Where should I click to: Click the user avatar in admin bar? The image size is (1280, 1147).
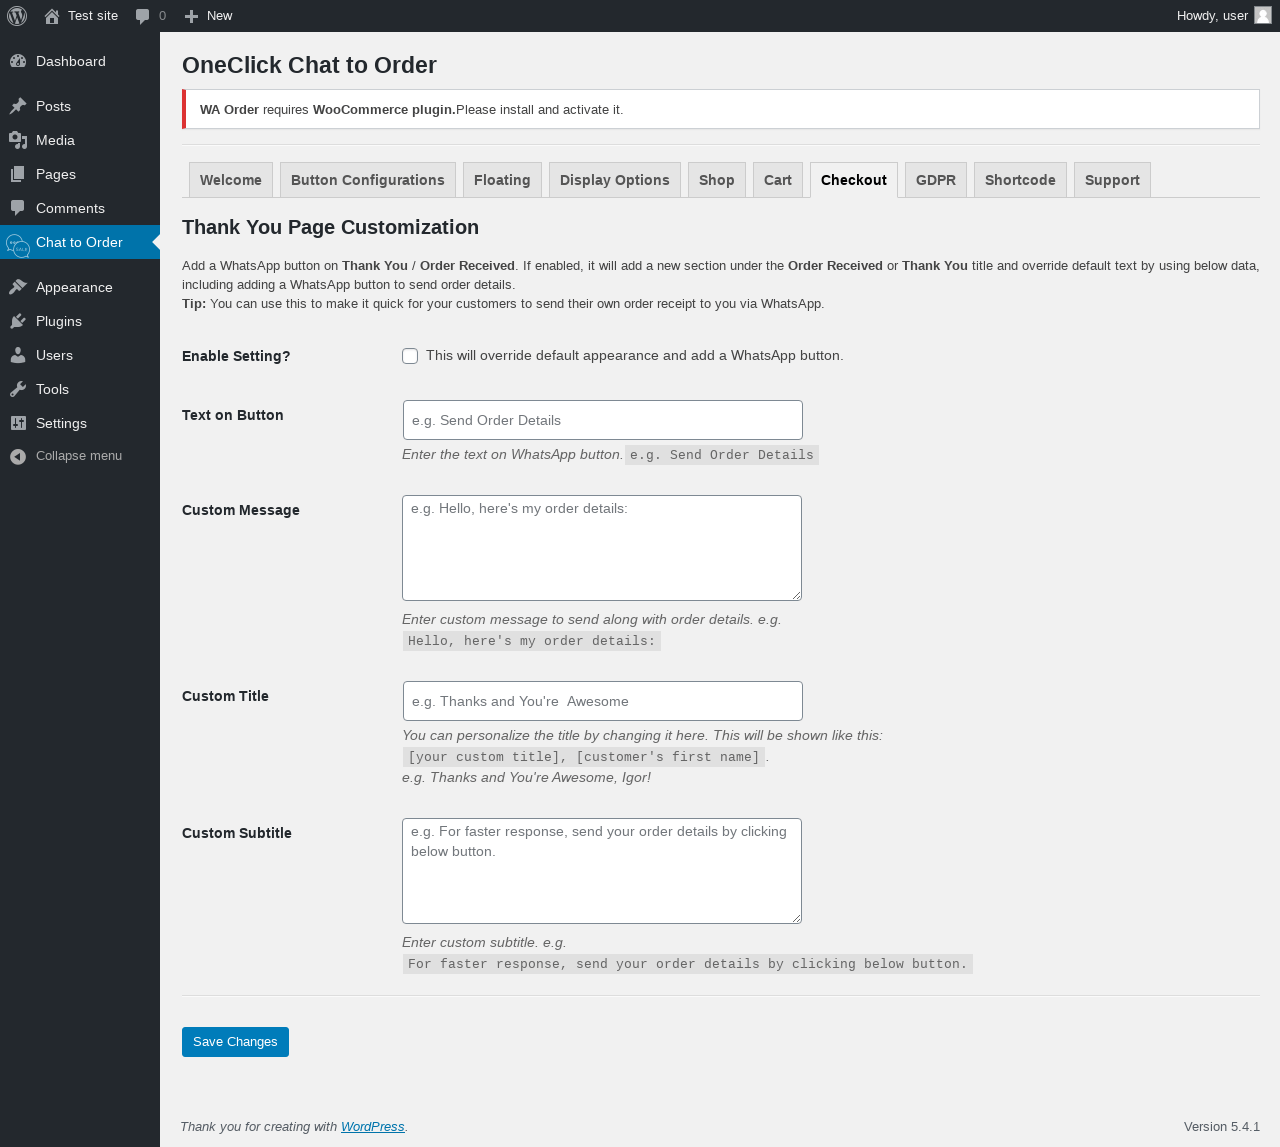click(x=1263, y=16)
